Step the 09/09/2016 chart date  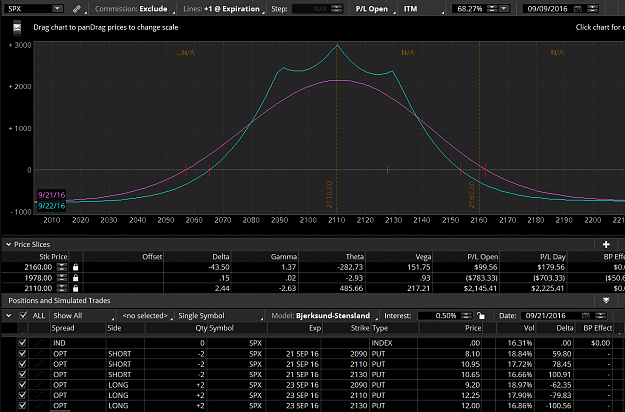[x=593, y=9]
